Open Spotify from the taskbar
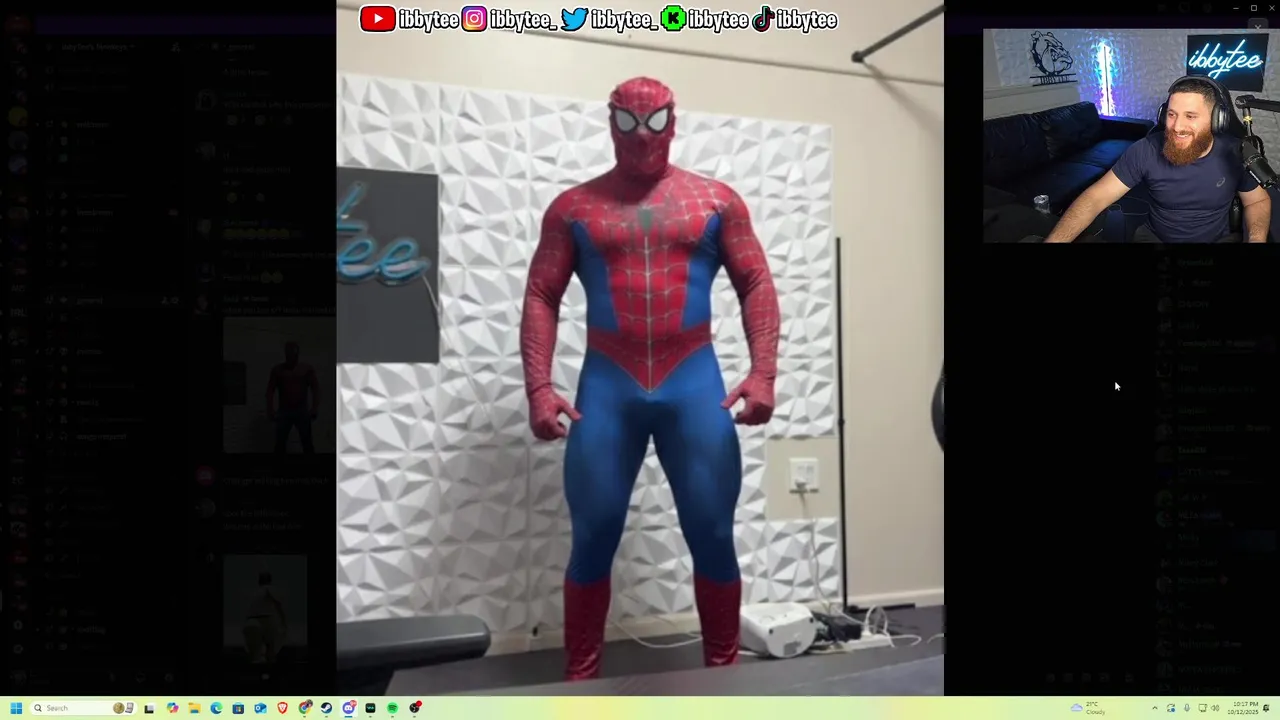This screenshot has height=720, width=1280. 392,708
